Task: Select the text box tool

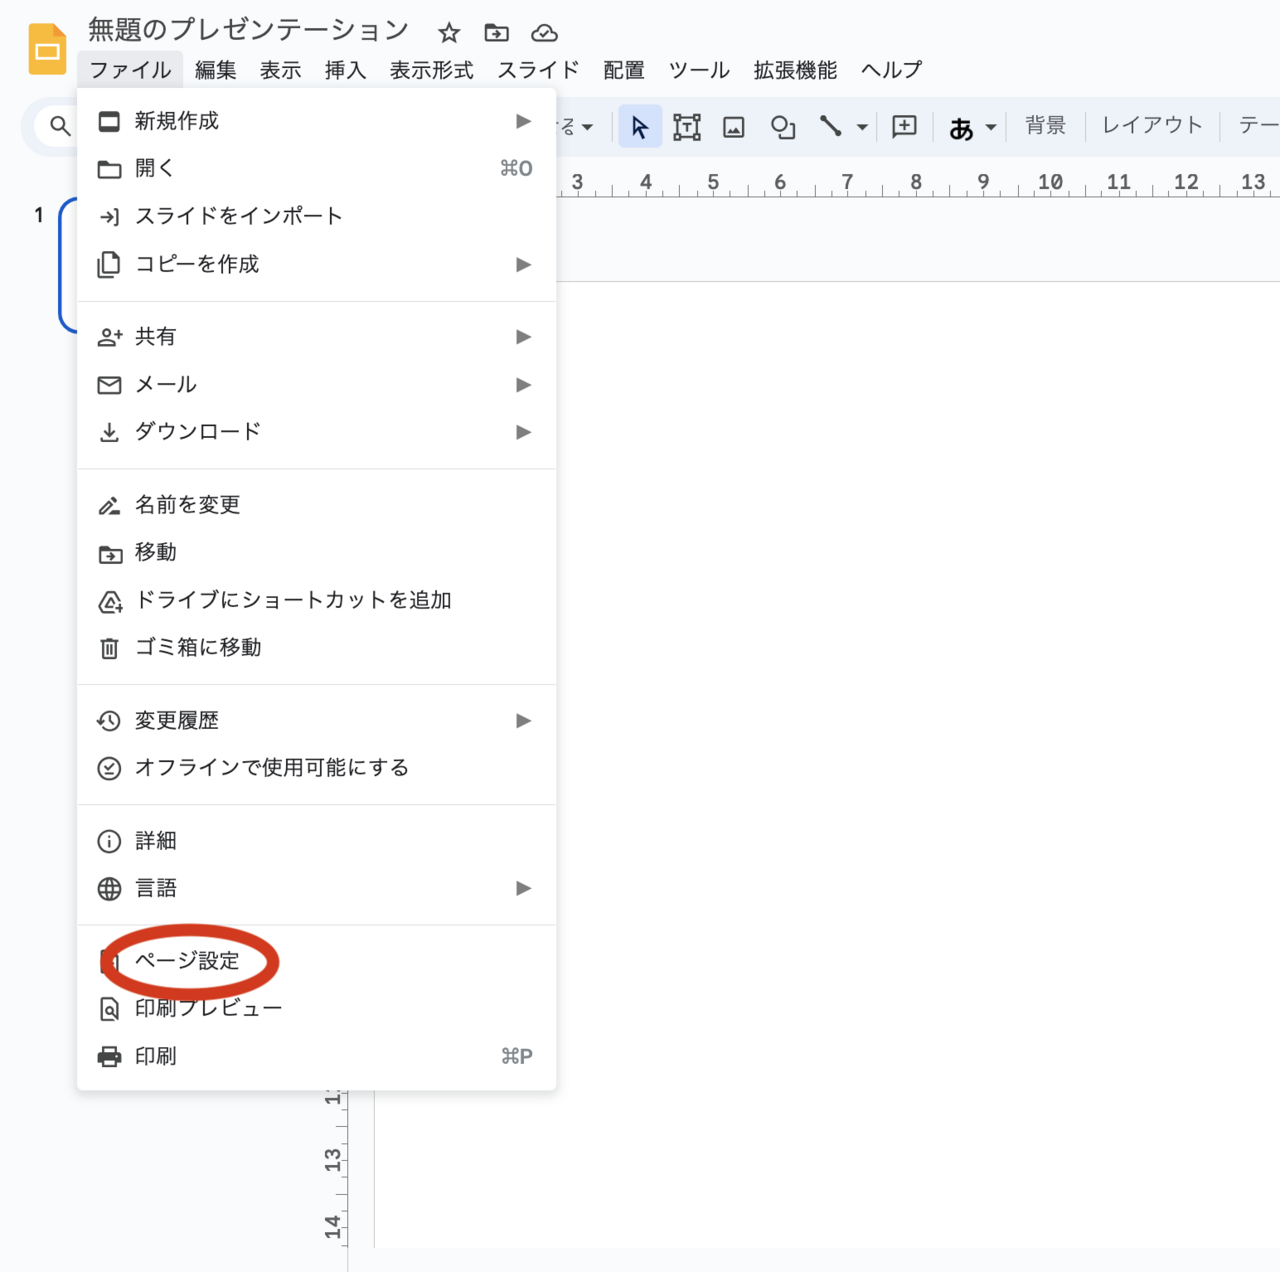Action: coord(687,126)
